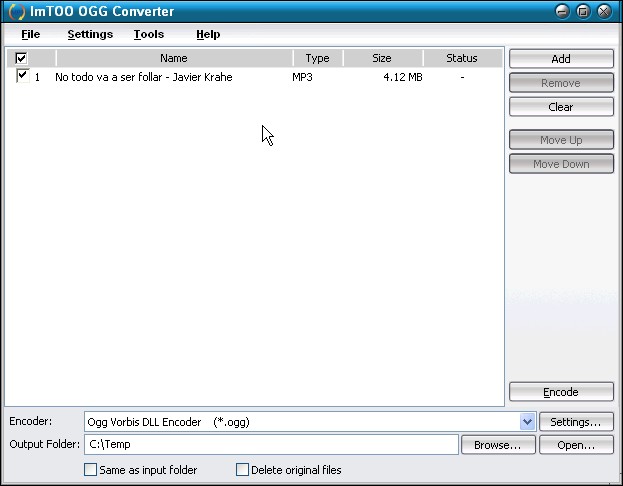Enable 'Delete original files' checkbox
Screen dimensions: 623x486
click(x=242, y=470)
